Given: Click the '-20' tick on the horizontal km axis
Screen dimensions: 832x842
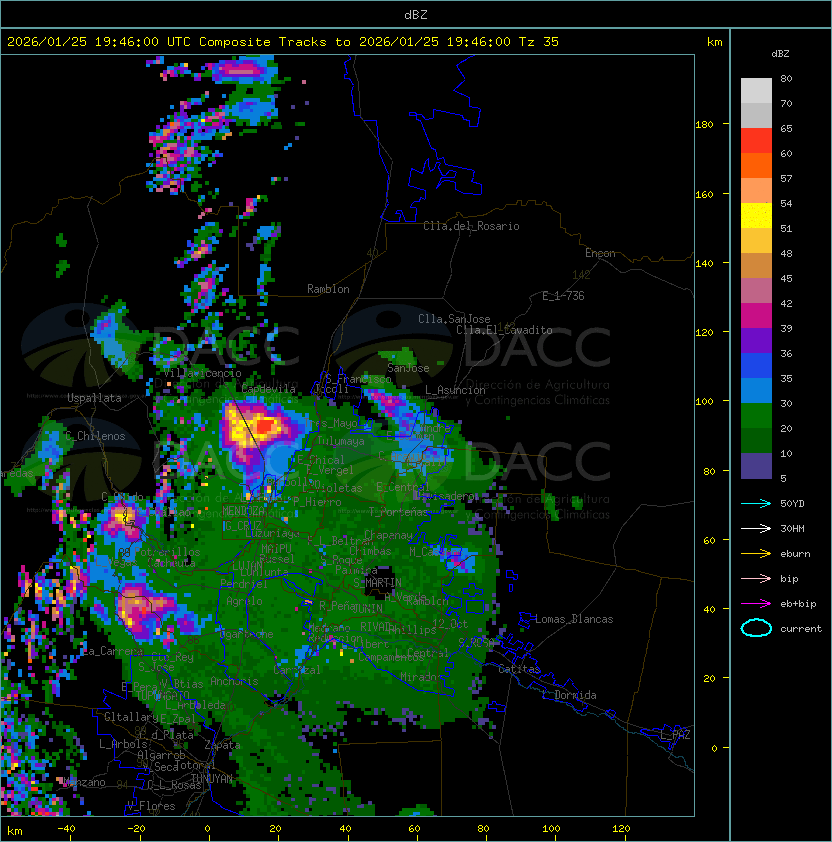Looking at the screenshot, I should tap(136, 829).
